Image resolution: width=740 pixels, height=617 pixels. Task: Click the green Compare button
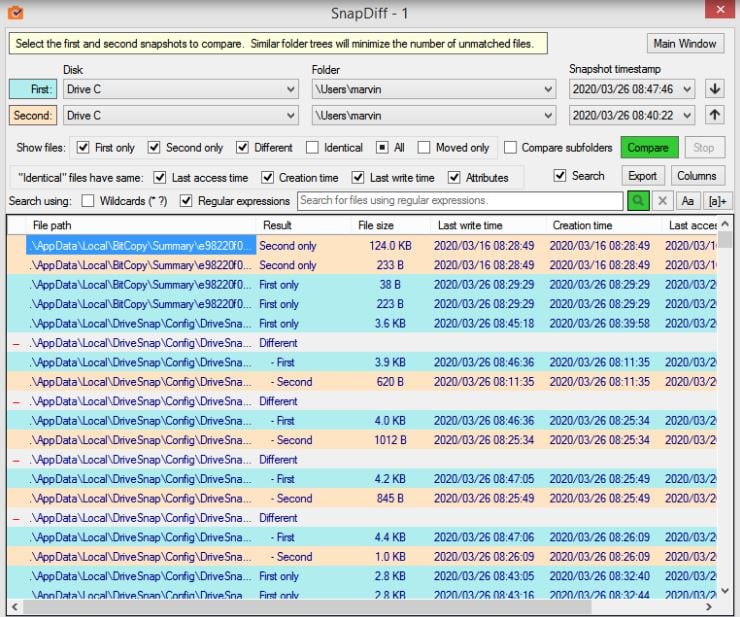[649, 147]
